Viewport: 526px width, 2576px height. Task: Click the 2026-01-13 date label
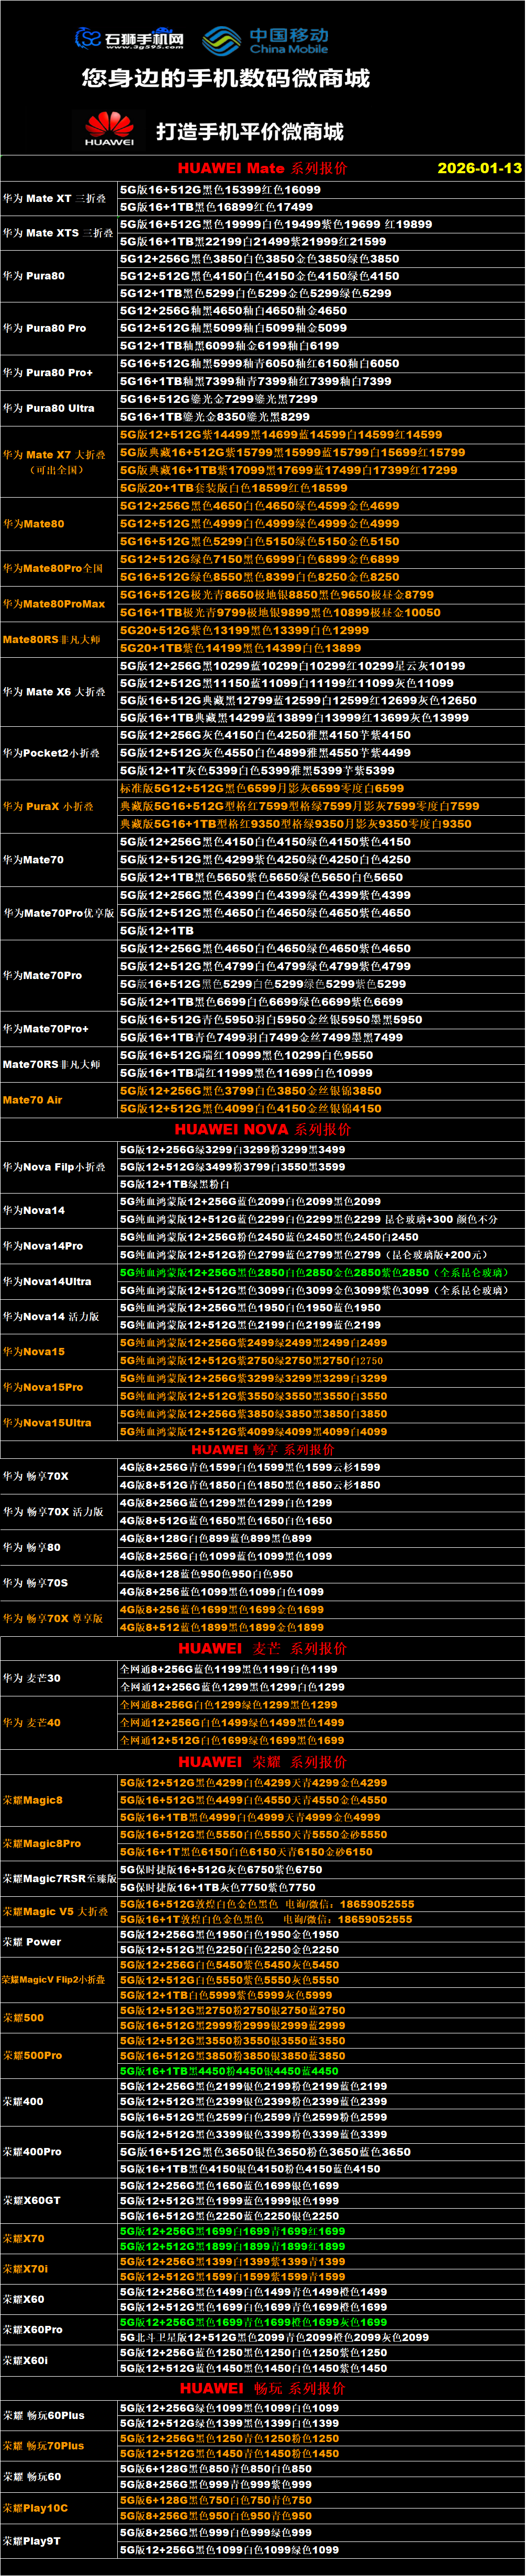click(479, 168)
